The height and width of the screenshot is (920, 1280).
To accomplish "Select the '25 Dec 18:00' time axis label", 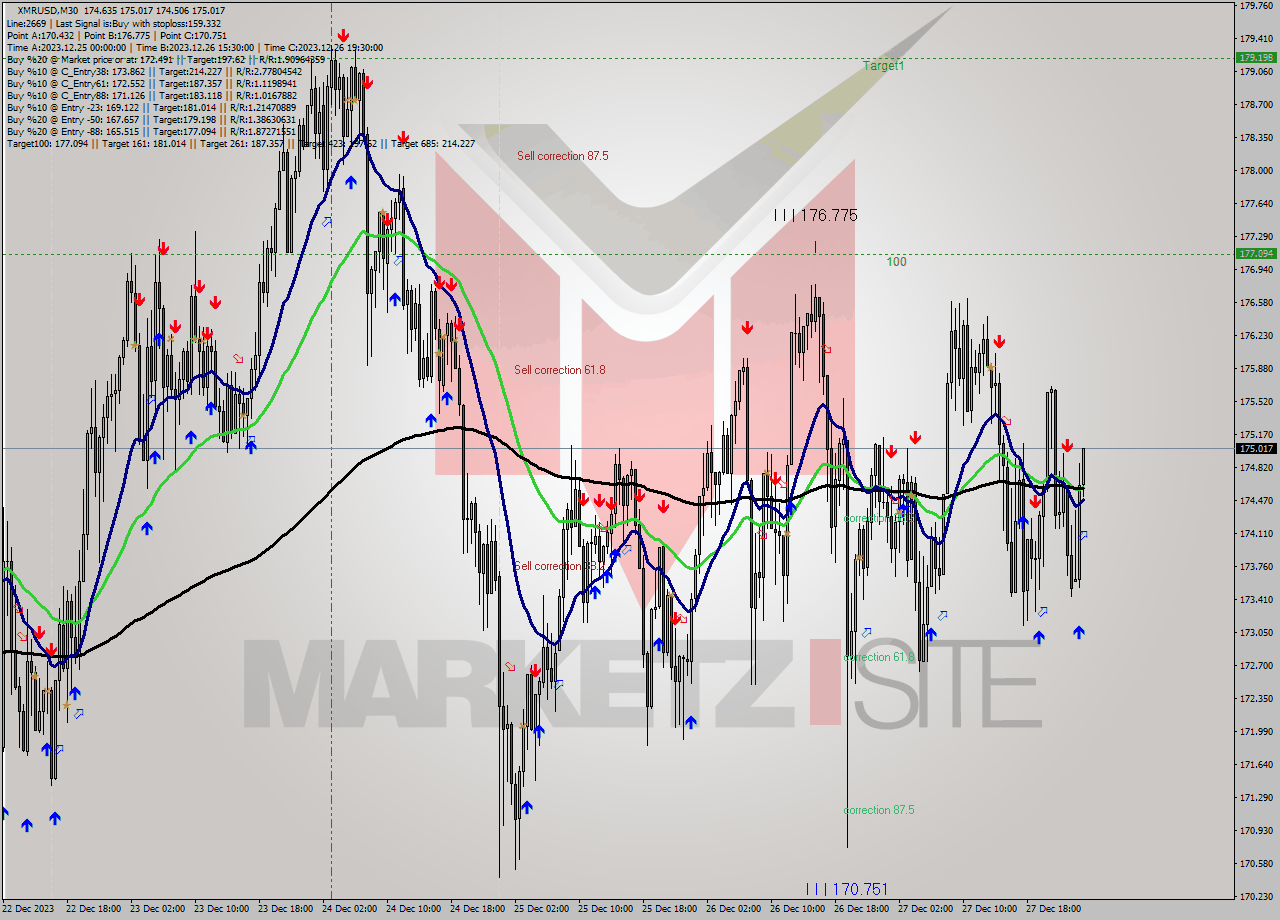I will (669, 909).
